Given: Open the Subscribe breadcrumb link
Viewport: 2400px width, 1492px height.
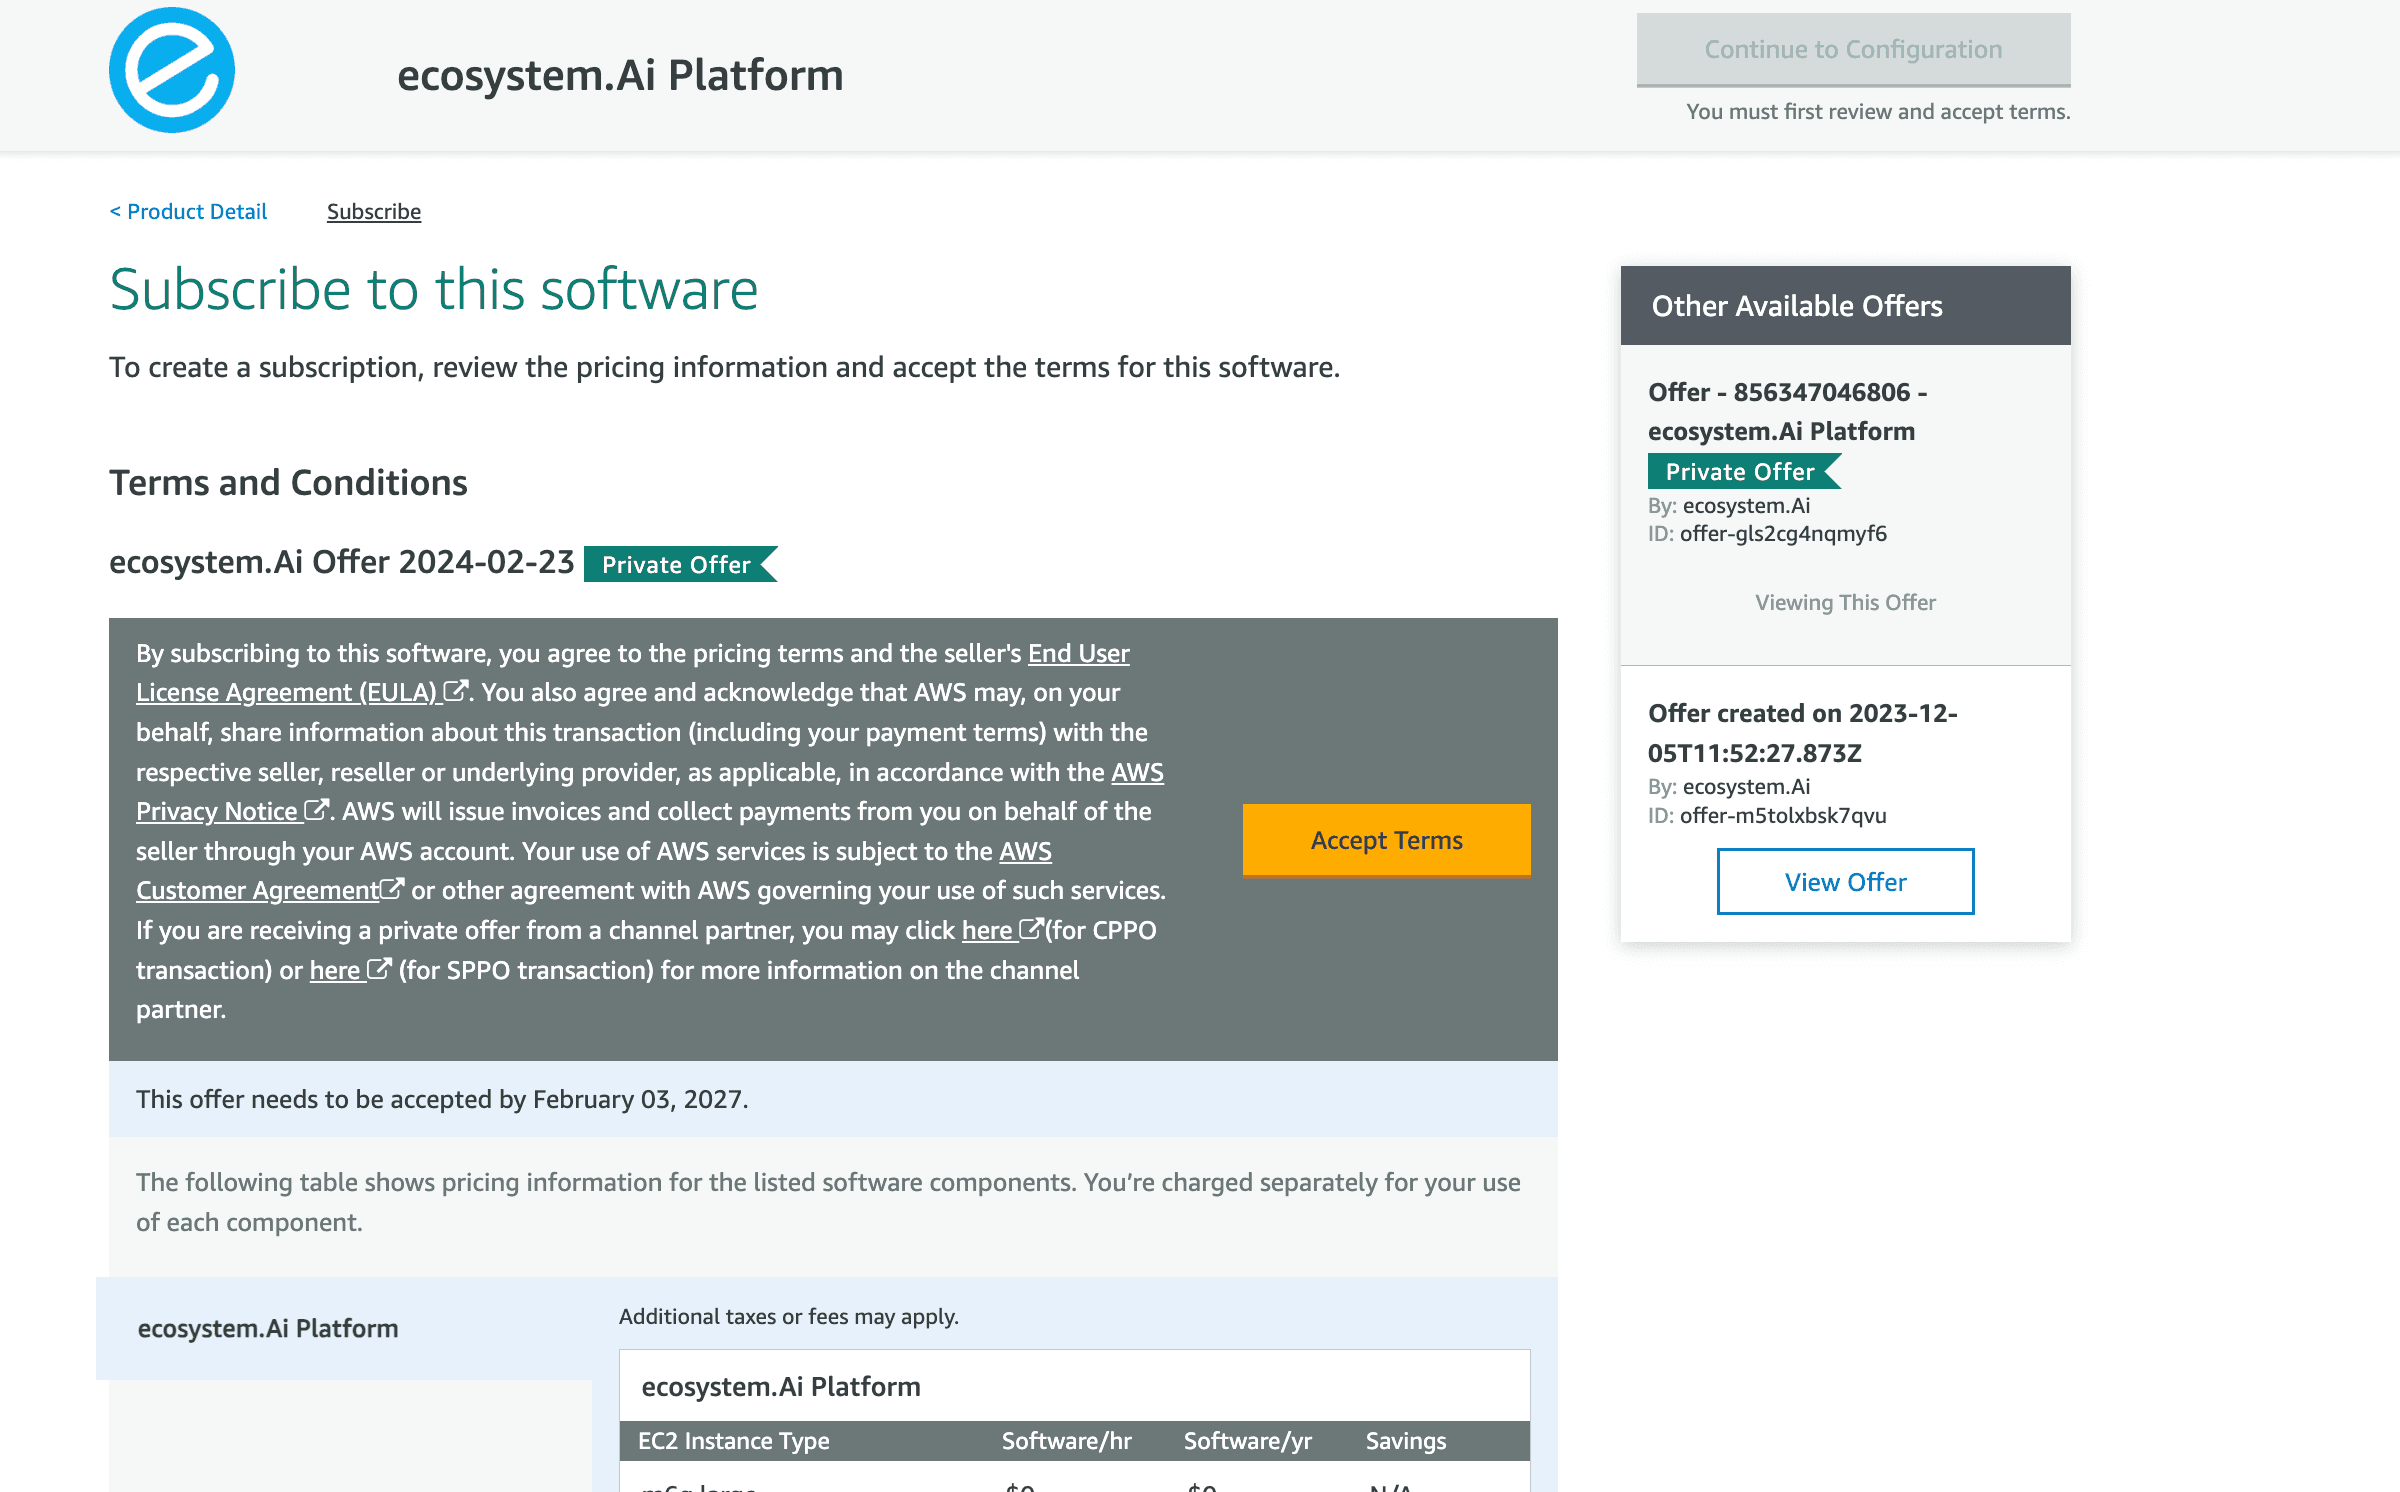Looking at the screenshot, I should [x=374, y=211].
